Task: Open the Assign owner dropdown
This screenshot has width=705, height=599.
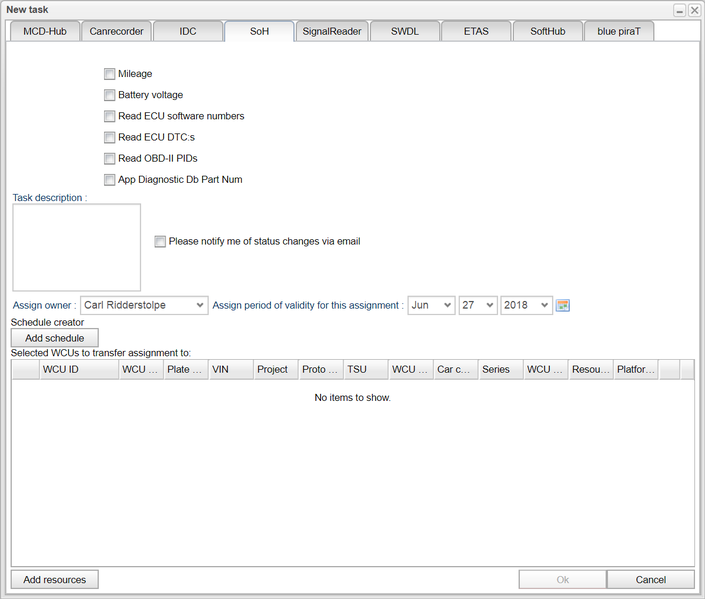Action: pos(144,305)
